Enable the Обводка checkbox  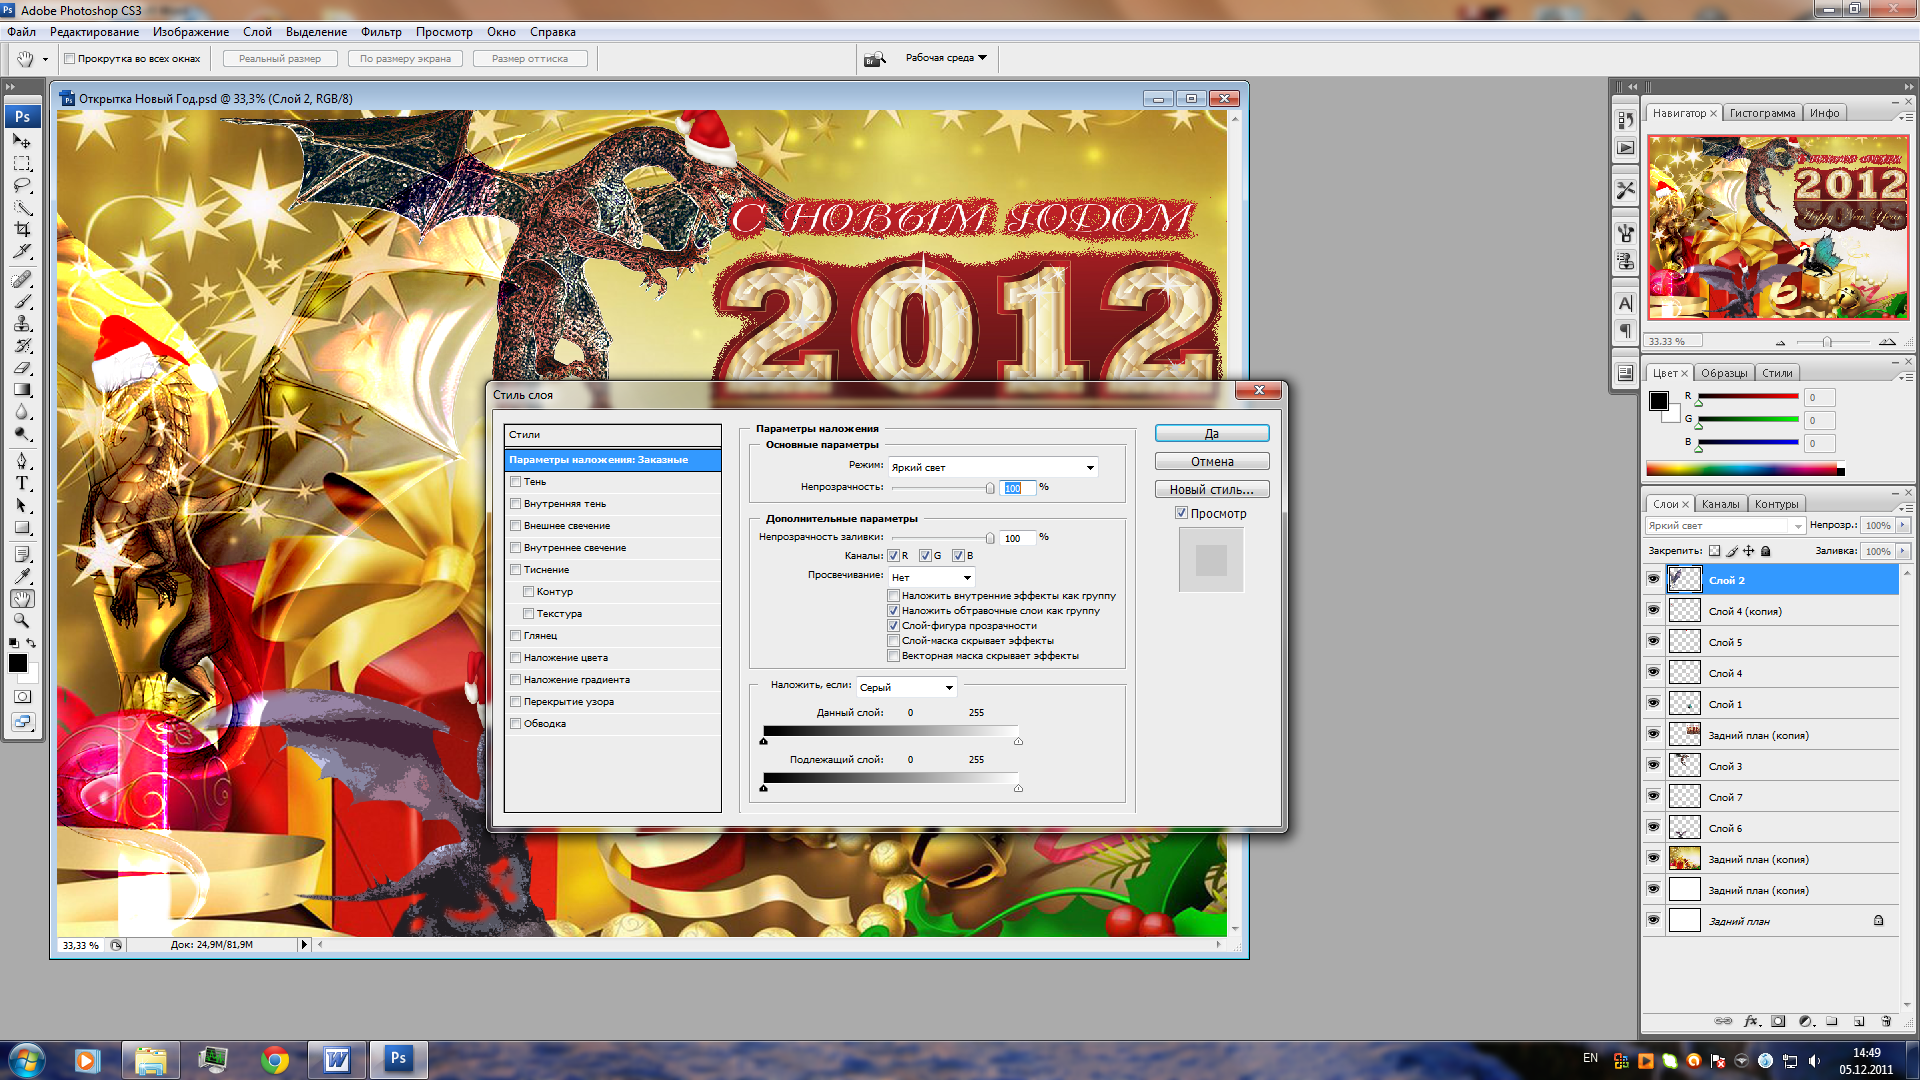point(515,724)
